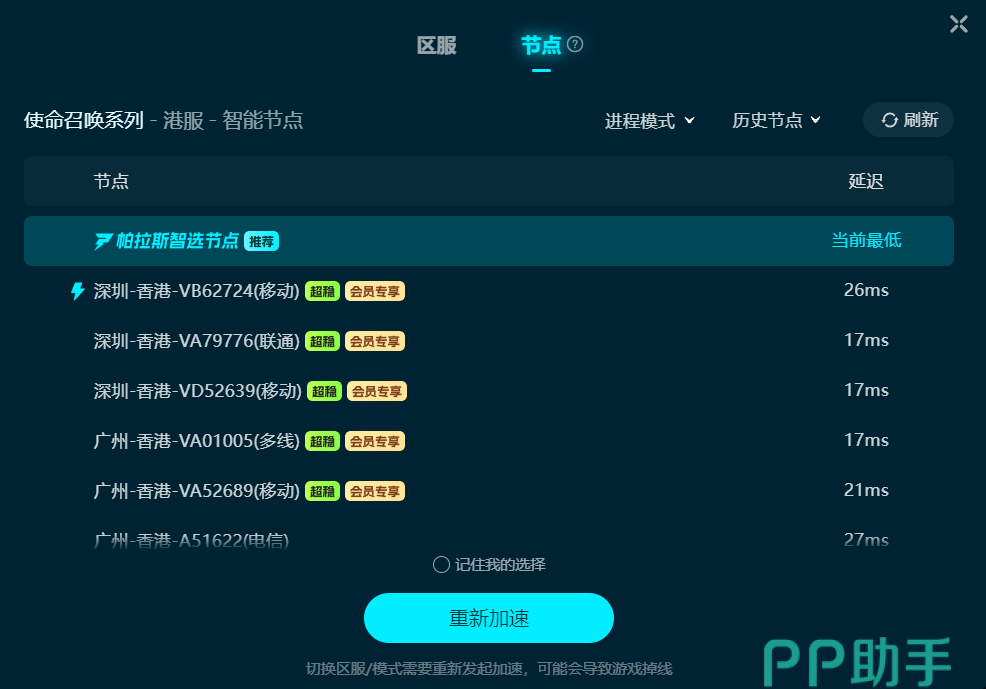The height and width of the screenshot is (689, 986).
Task: Close the node selection dialog
Action: click(958, 25)
